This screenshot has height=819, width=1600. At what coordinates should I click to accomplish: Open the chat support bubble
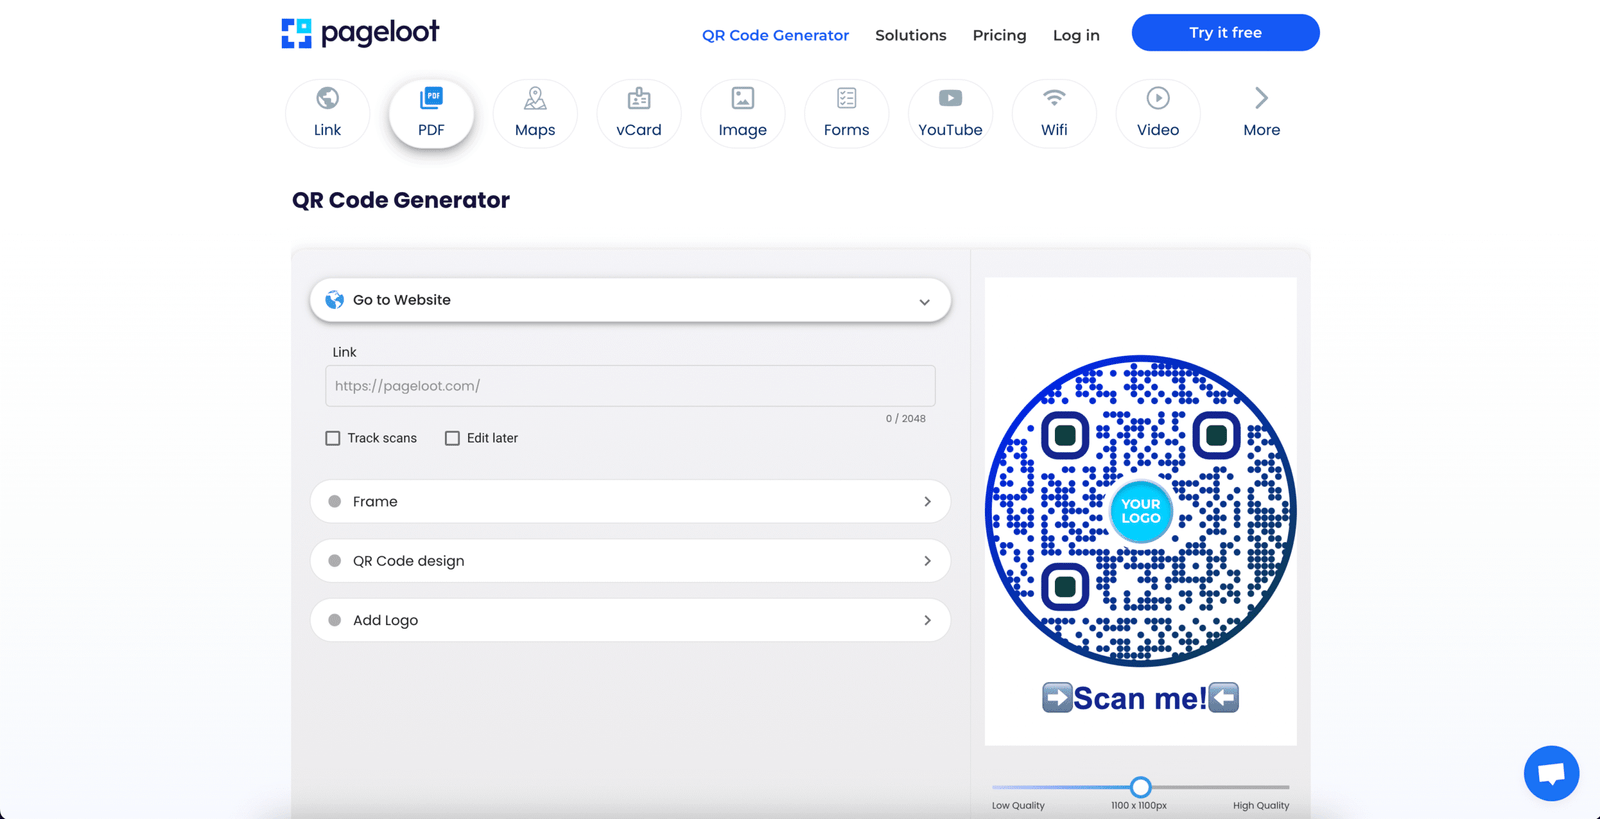tap(1551, 773)
